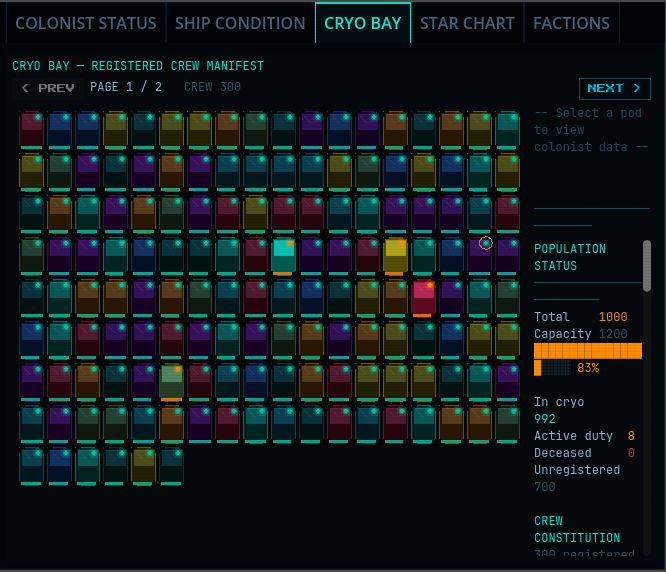666x572 pixels.
Task: Click the PAGE 1 / 2 indicator
Action: pos(126,87)
